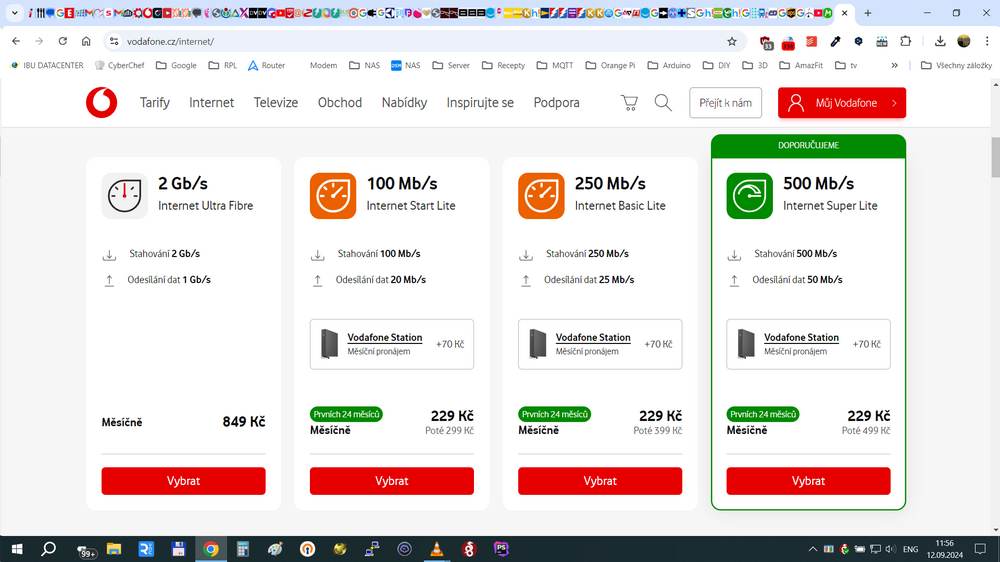Open the Internet menu
The width and height of the screenshot is (1000, 562).
211,103
